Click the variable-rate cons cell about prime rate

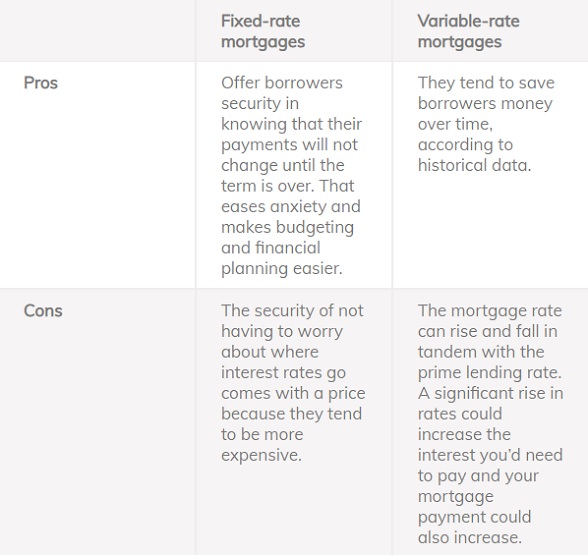(x=490, y=424)
